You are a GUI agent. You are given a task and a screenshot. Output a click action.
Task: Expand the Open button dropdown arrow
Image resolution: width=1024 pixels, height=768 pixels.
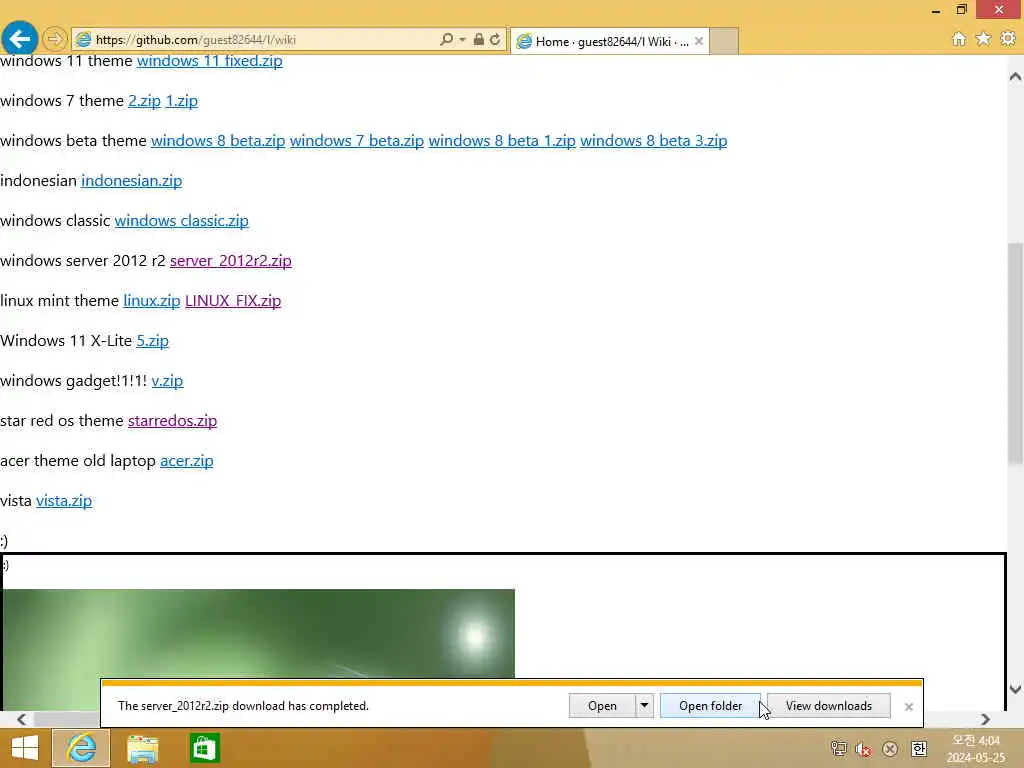644,705
